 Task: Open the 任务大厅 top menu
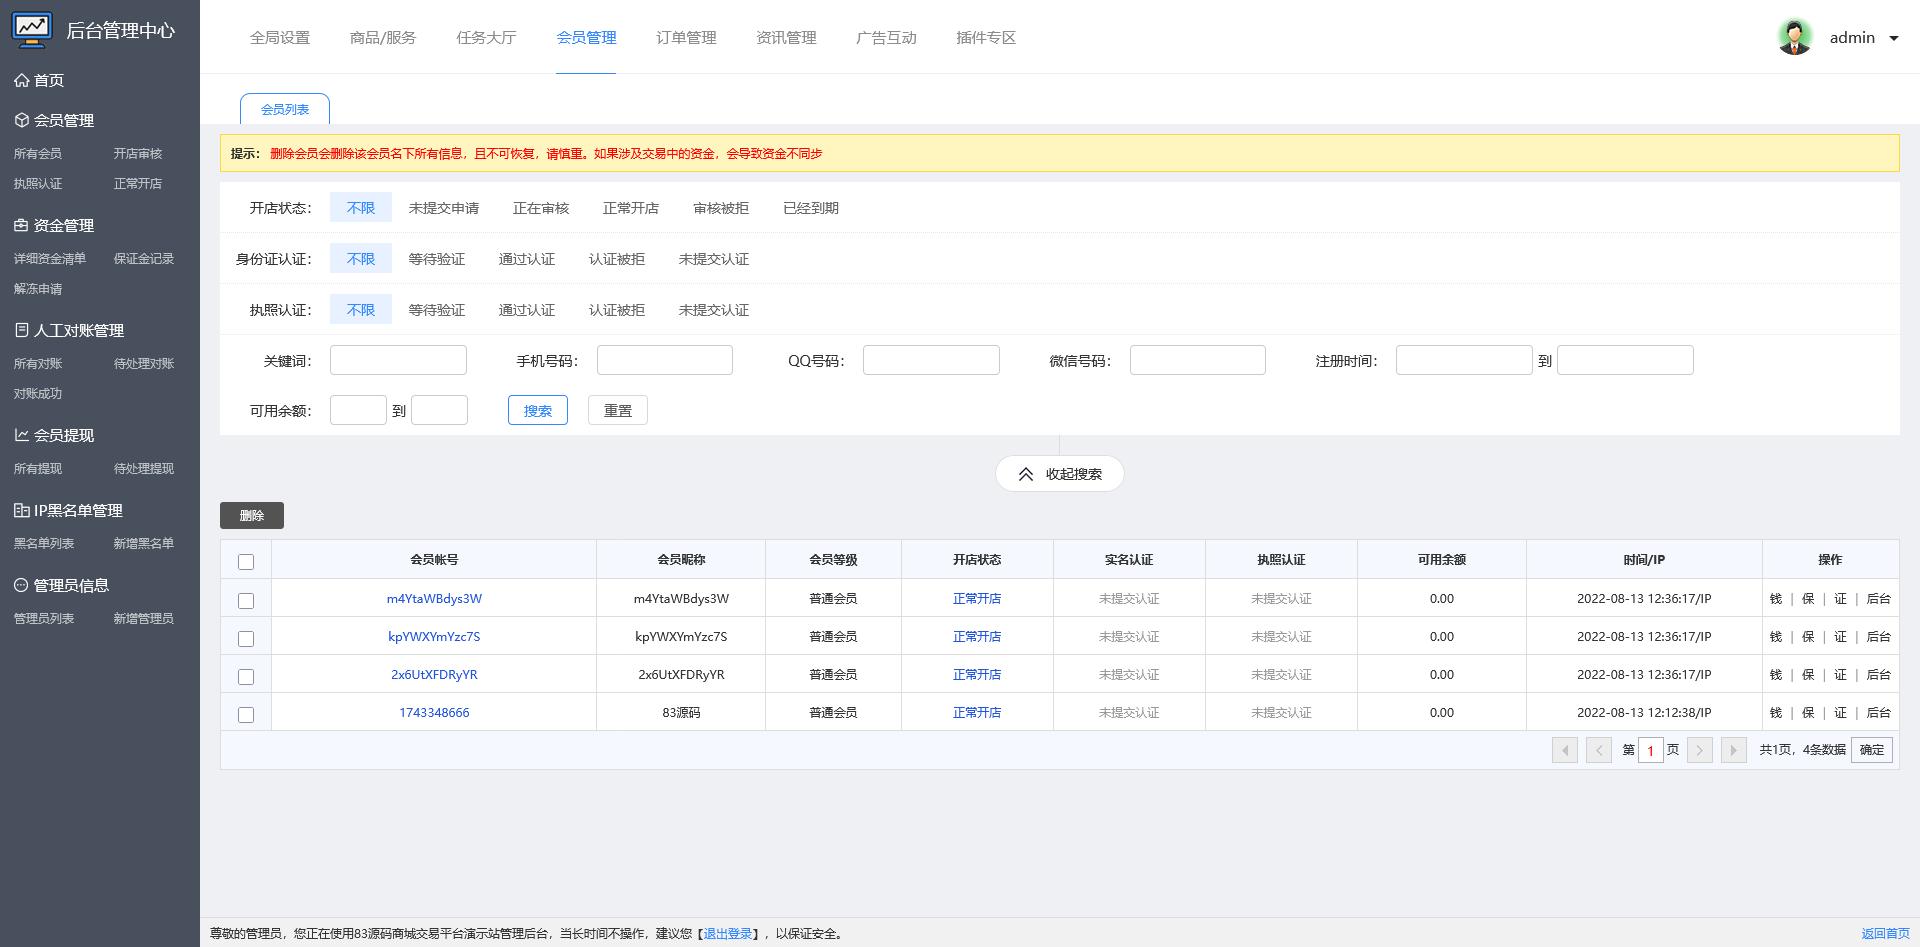[x=486, y=37]
